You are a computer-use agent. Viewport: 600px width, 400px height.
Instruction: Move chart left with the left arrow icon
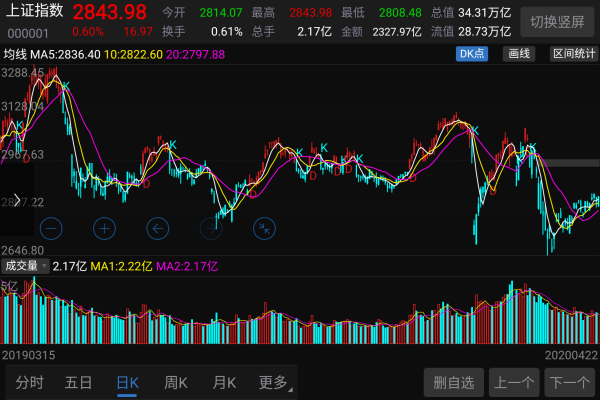click(158, 229)
